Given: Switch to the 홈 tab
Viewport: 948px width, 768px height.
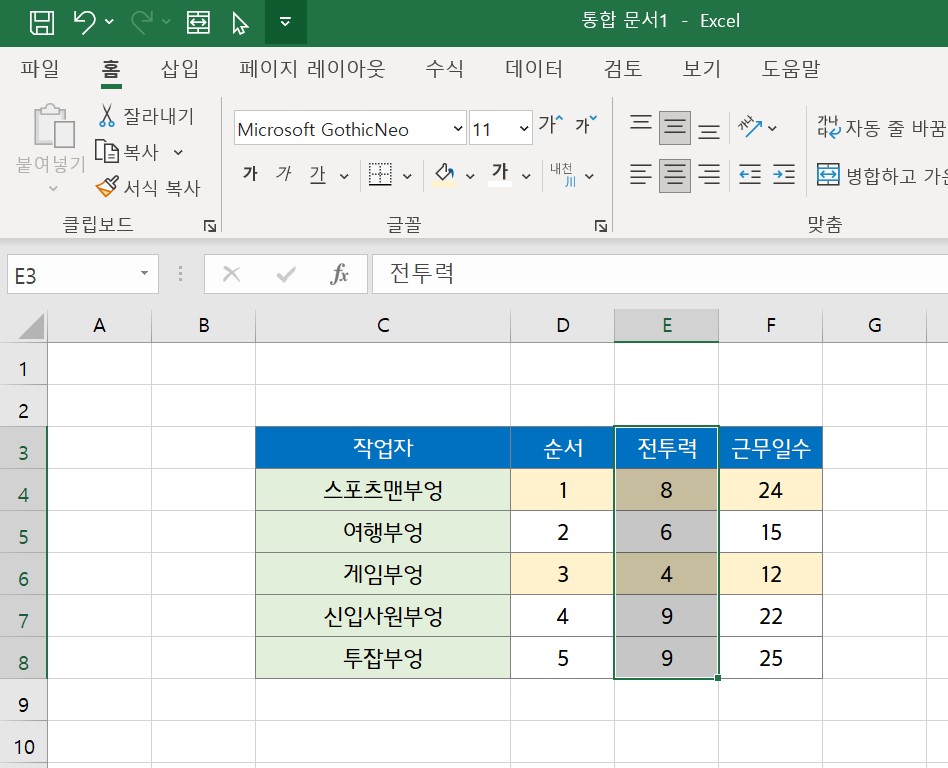Looking at the screenshot, I should (111, 69).
